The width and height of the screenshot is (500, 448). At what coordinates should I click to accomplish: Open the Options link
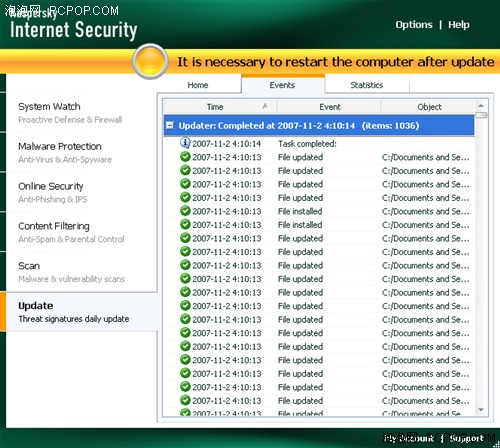point(414,25)
